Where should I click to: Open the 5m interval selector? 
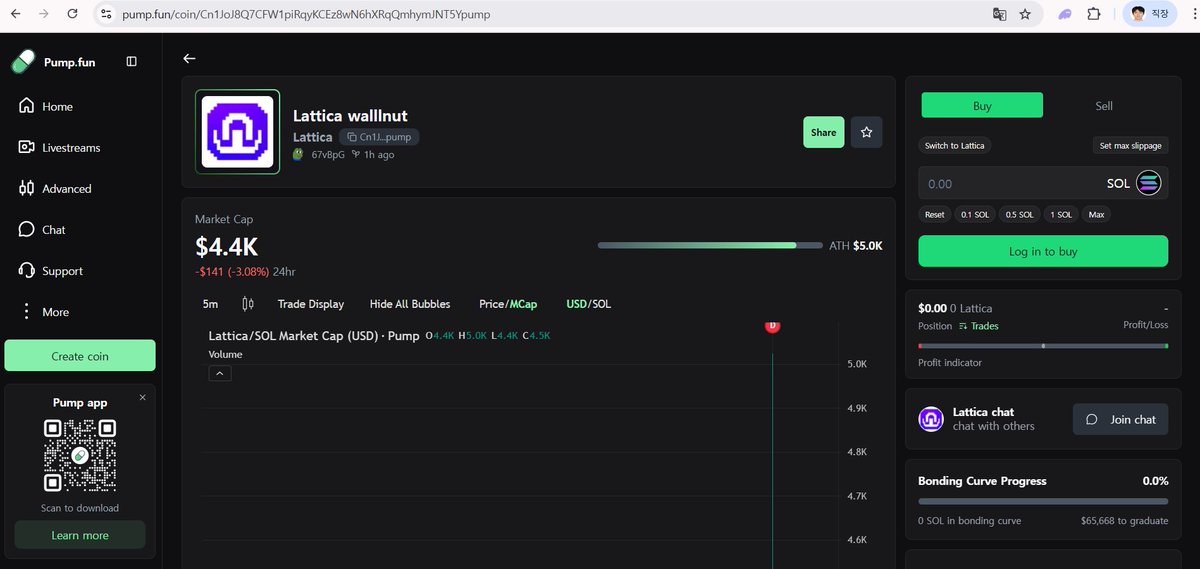click(210, 304)
